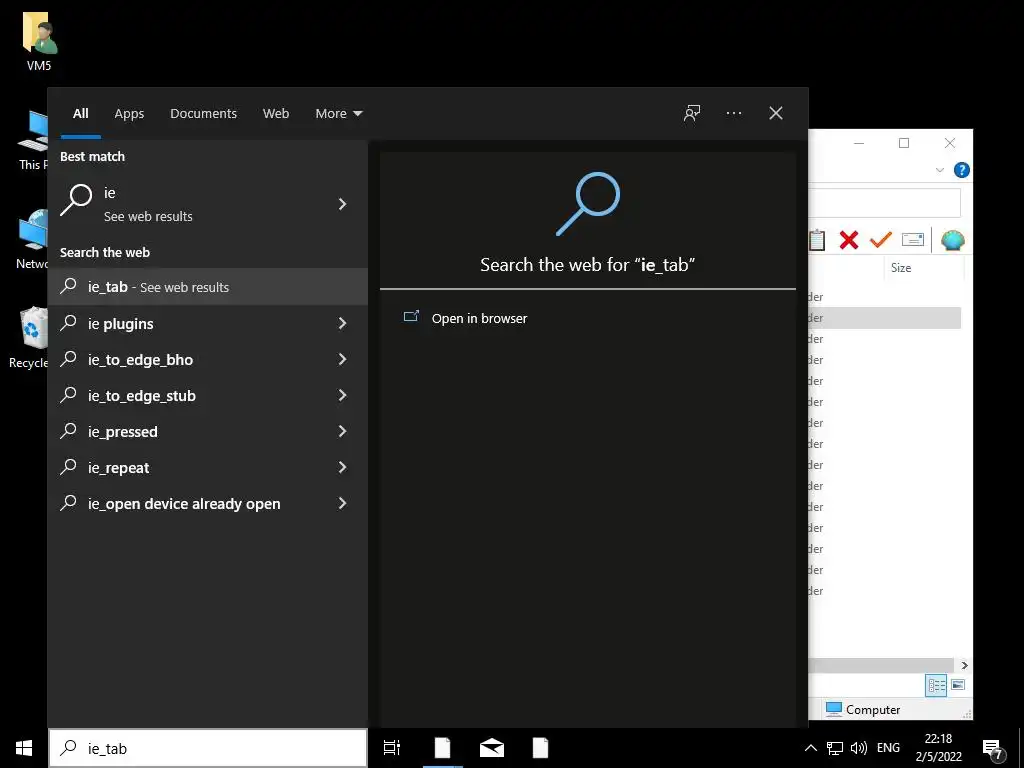Screen dimensions: 1024x768
Task: Switch to the Web search tab
Action: [x=276, y=114]
